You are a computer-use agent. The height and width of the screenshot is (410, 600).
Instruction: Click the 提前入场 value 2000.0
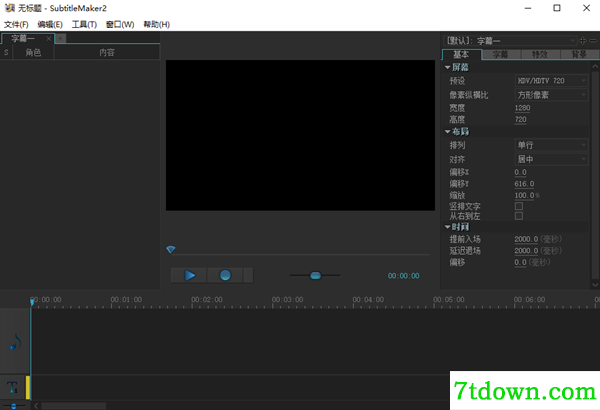[x=526, y=239]
